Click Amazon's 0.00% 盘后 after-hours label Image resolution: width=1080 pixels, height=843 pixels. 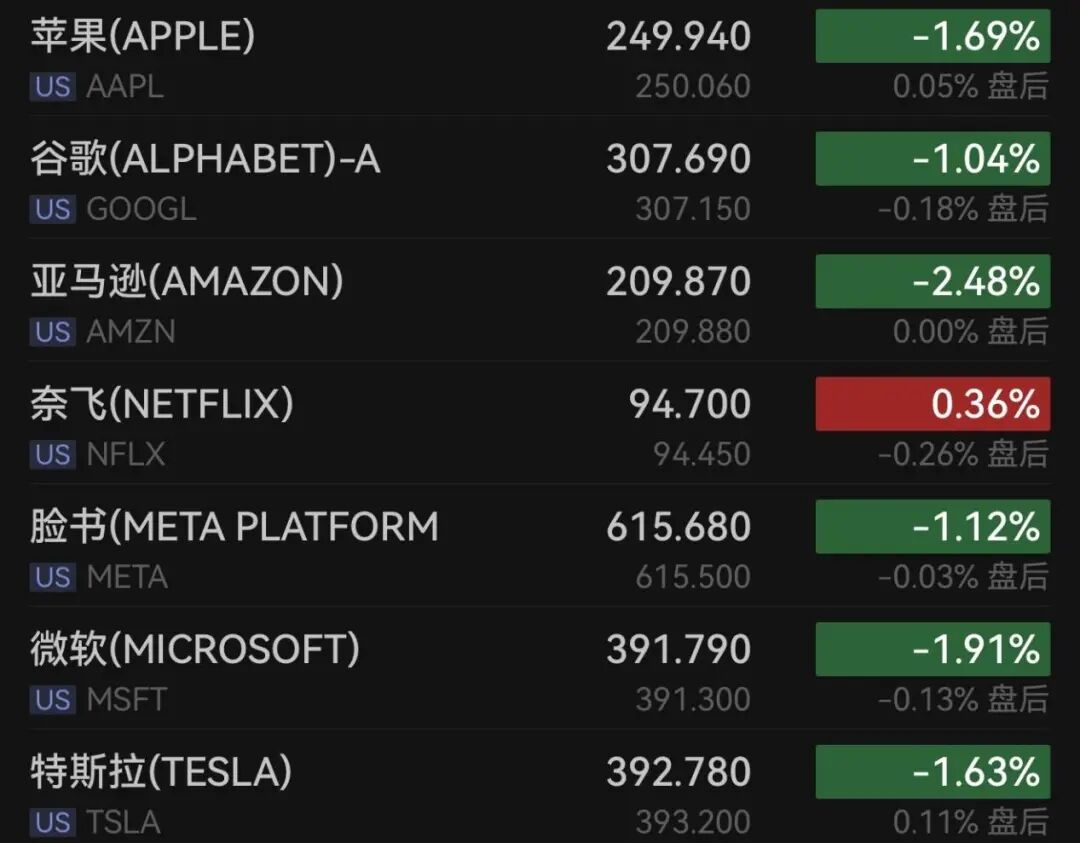(970, 332)
